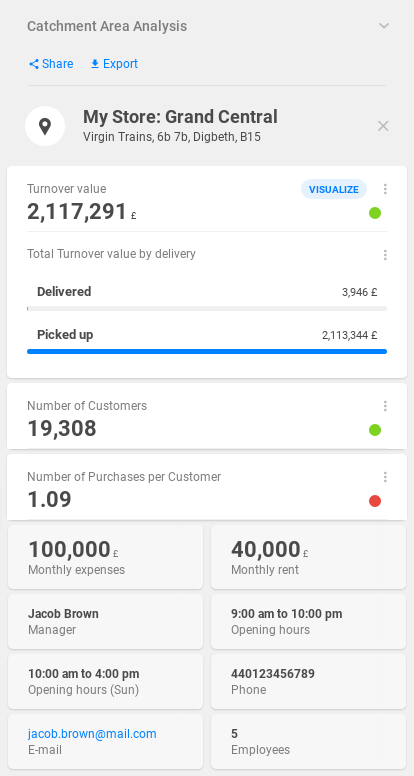Open Purchases per Customer three-dot menu
This screenshot has width=414, height=776.
(385, 477)
